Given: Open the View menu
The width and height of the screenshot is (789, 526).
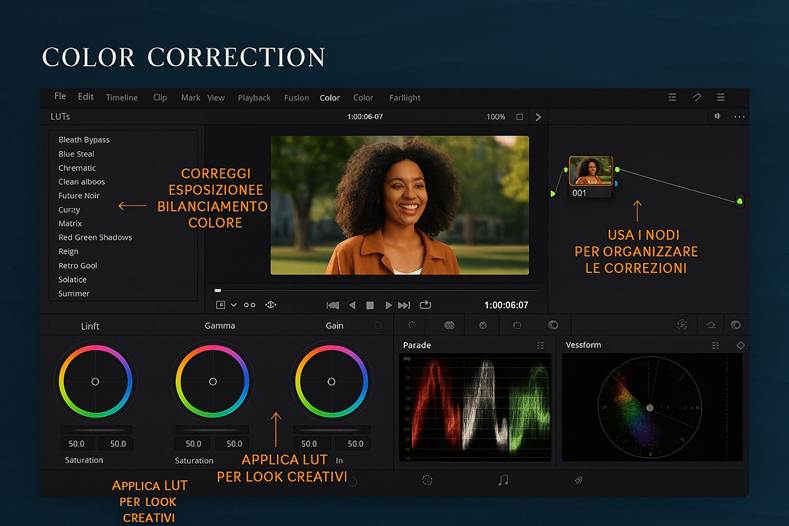Looking at the screenshot, I should pos(216,98).
